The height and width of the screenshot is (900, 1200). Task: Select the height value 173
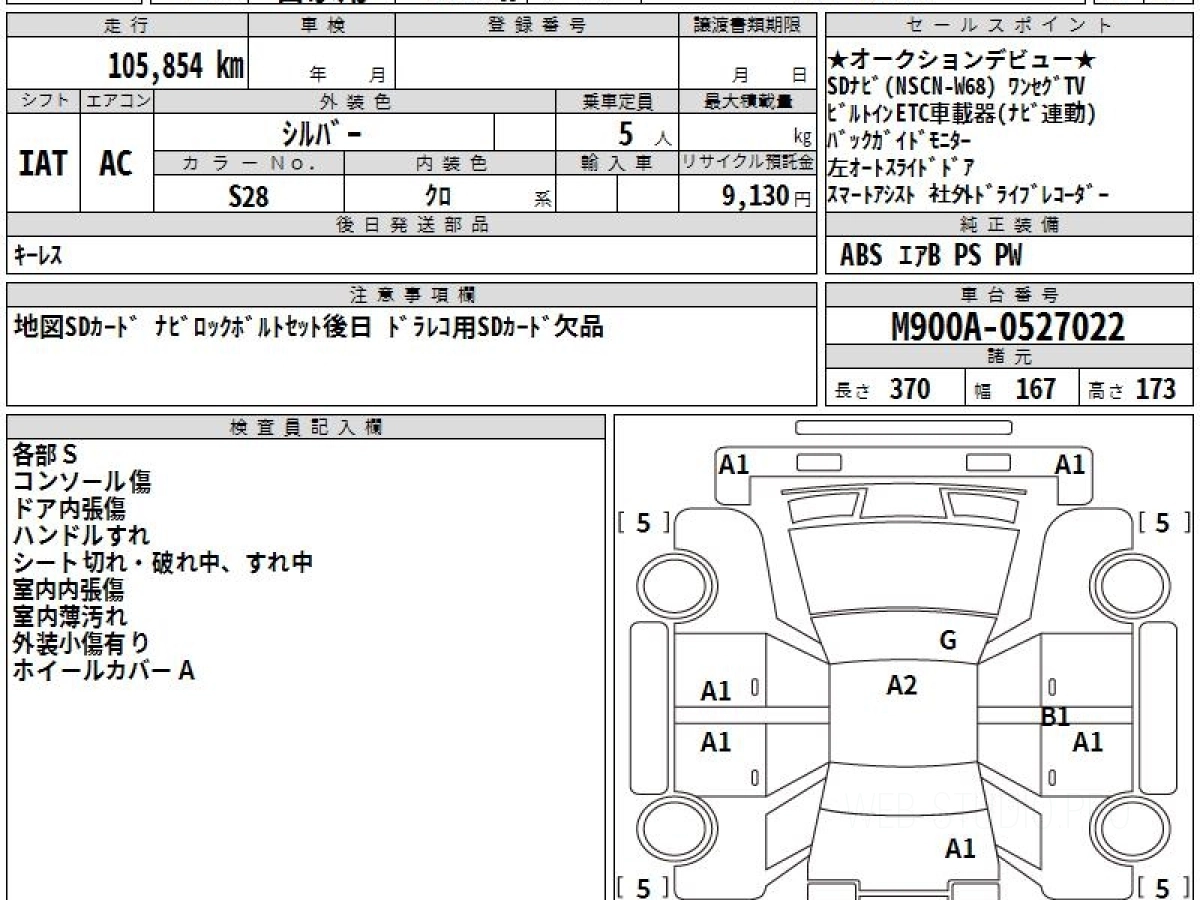click(x=1155, y=389)
